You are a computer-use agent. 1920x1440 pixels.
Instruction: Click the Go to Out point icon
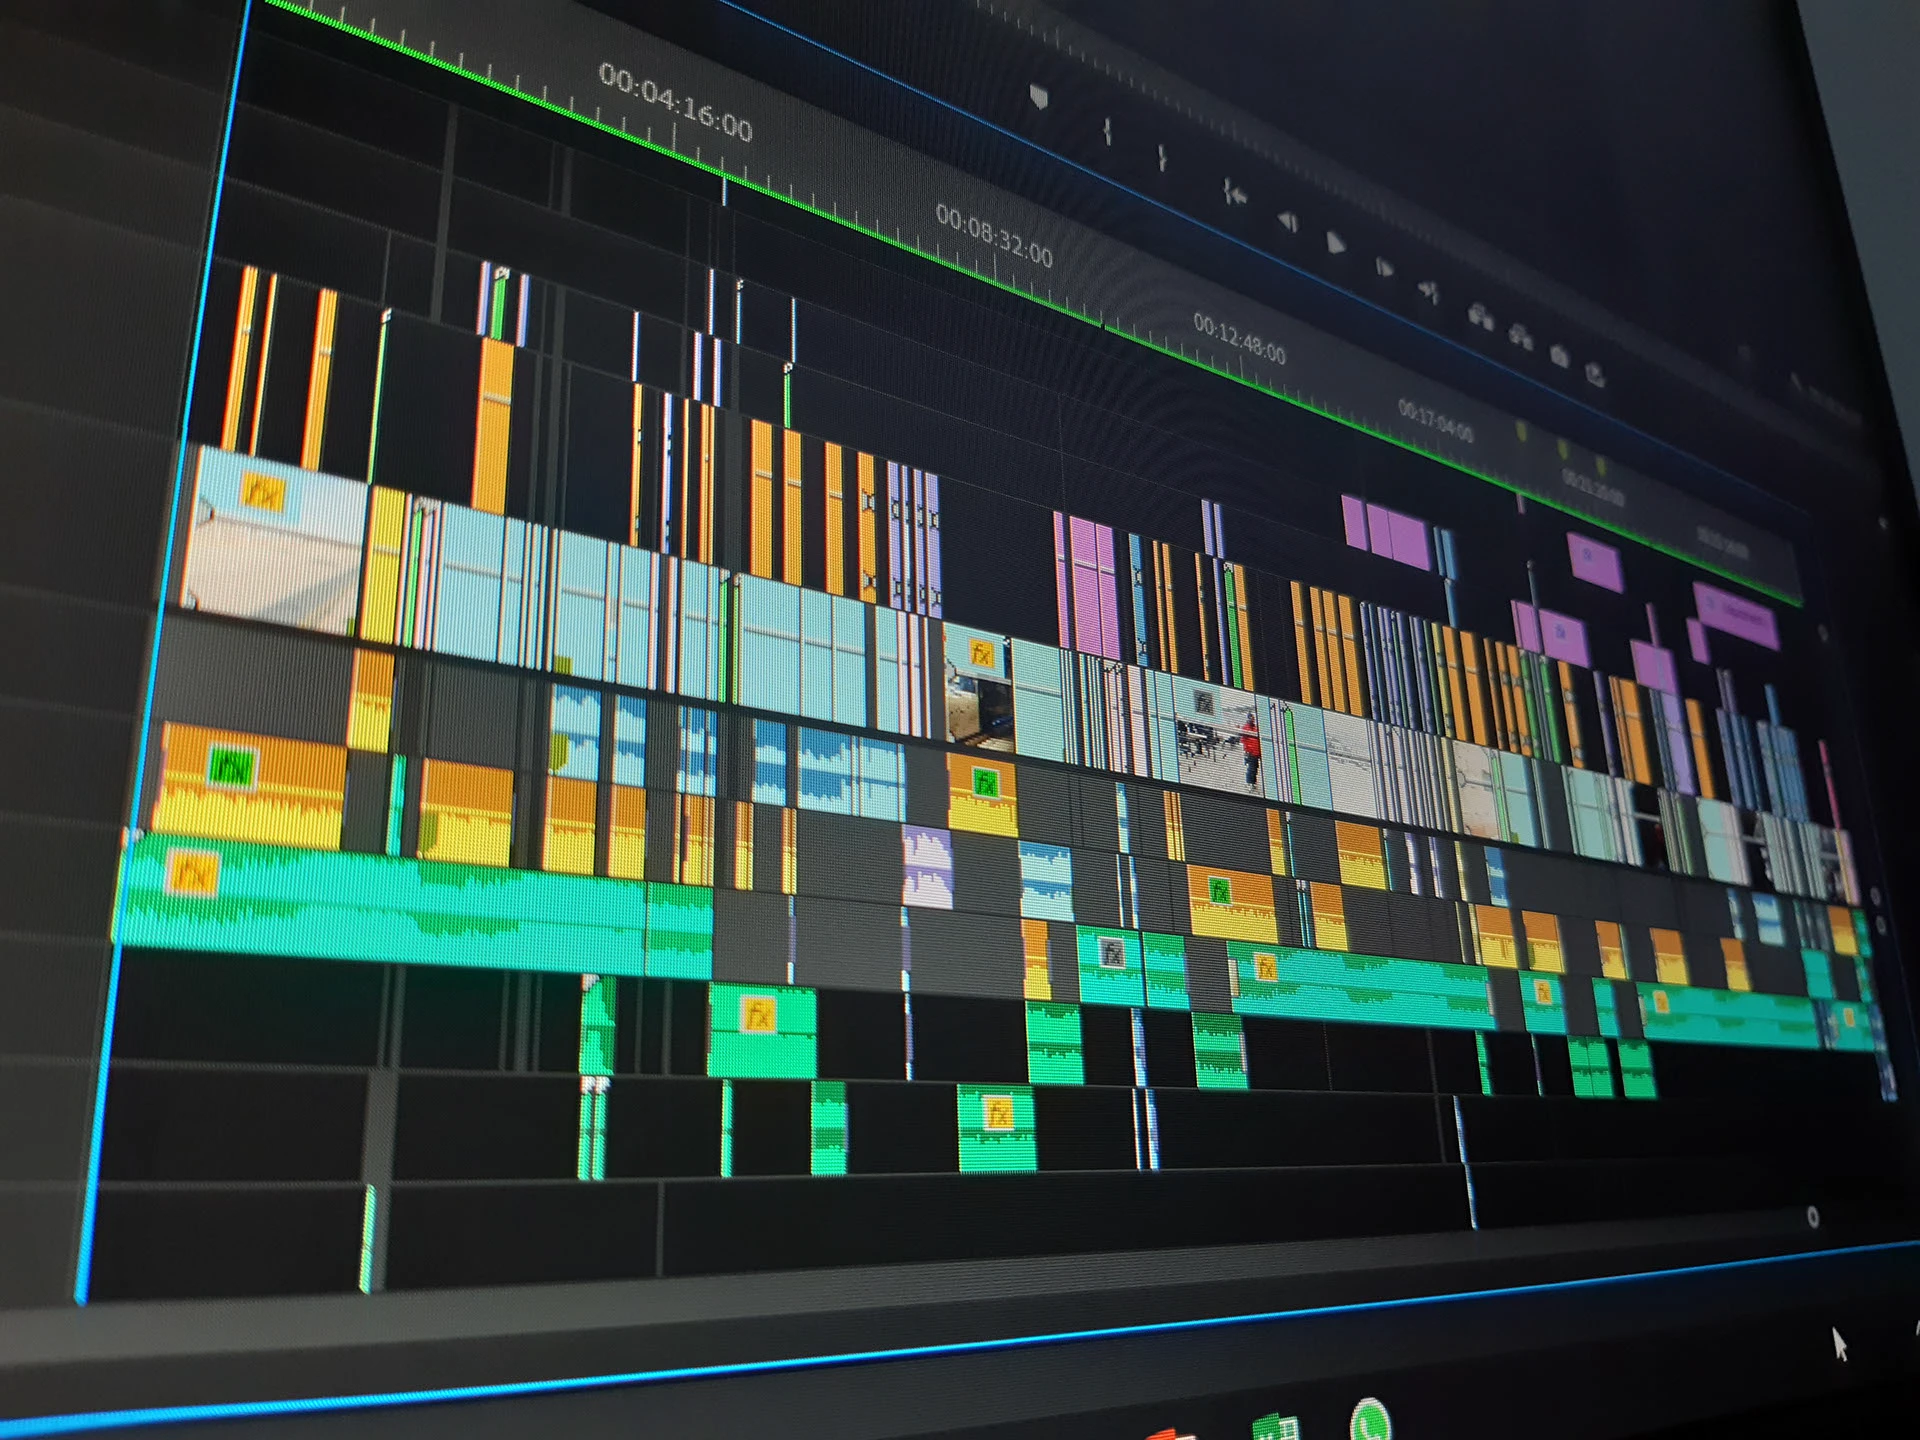1429,291
